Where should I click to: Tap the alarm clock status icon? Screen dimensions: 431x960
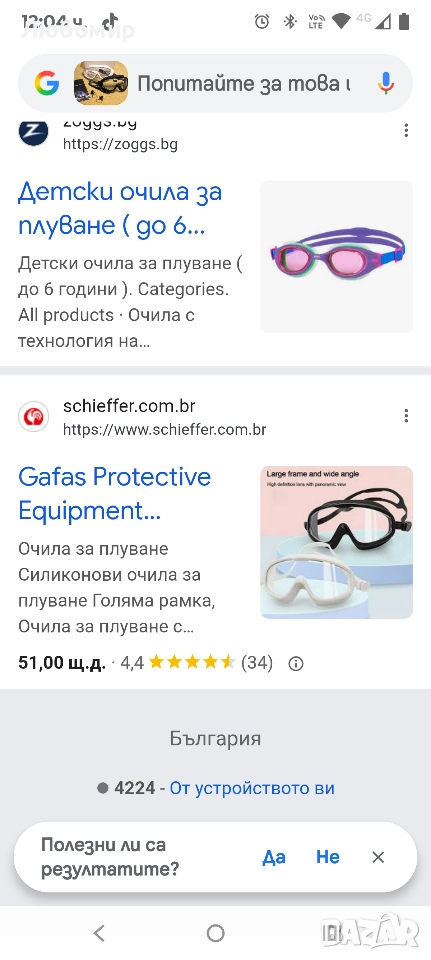pos(262,22)
